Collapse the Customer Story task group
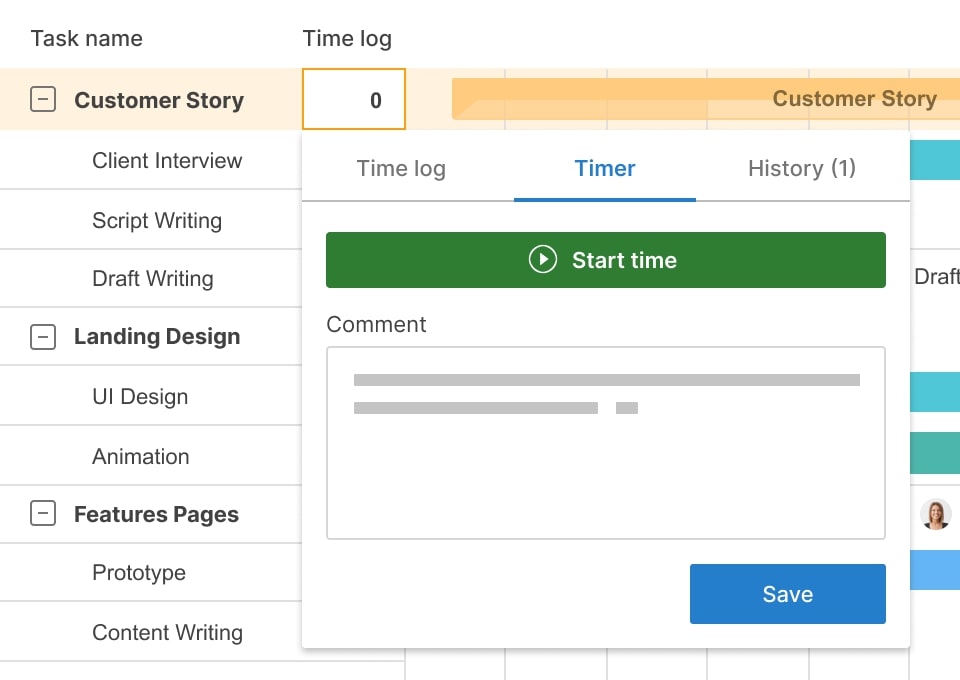Screen dimensions: 960x680 coord(43,100)
